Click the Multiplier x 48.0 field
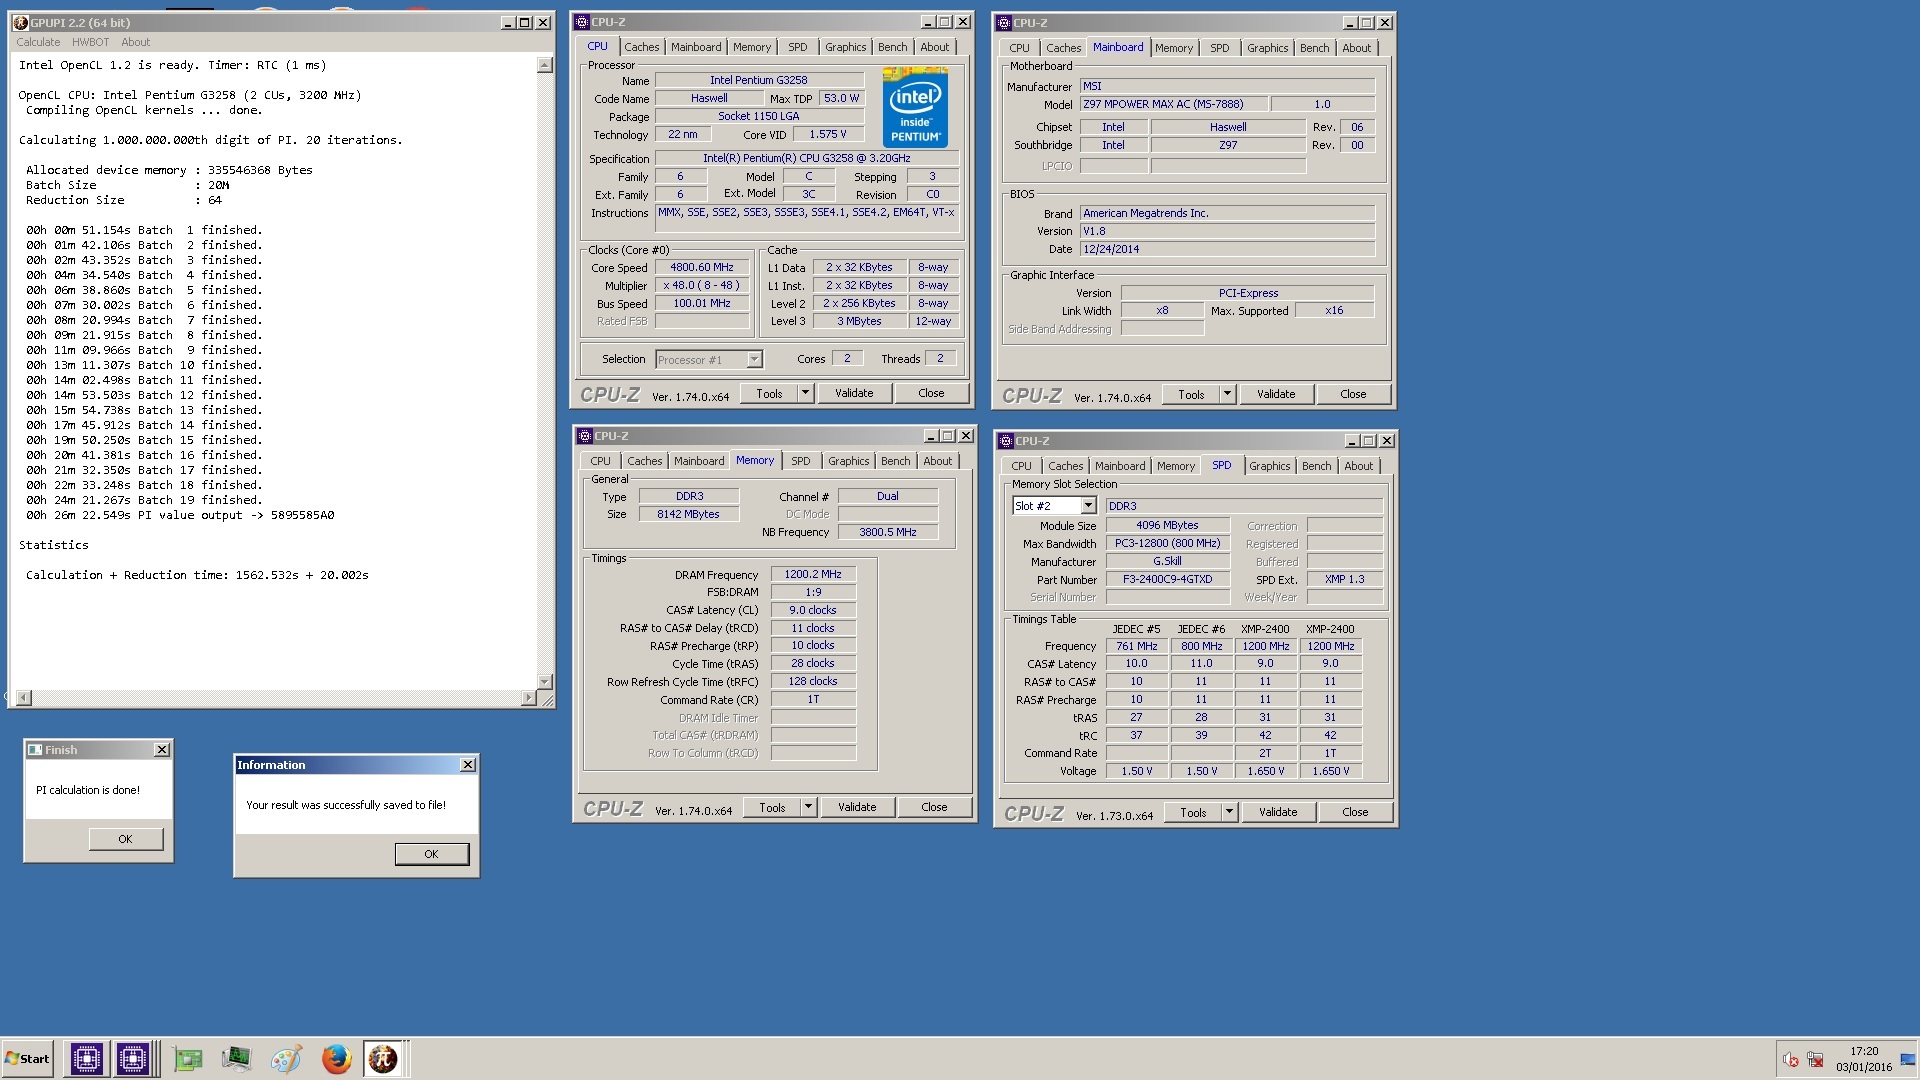Screen dimensions: 1920x1080 702,285
